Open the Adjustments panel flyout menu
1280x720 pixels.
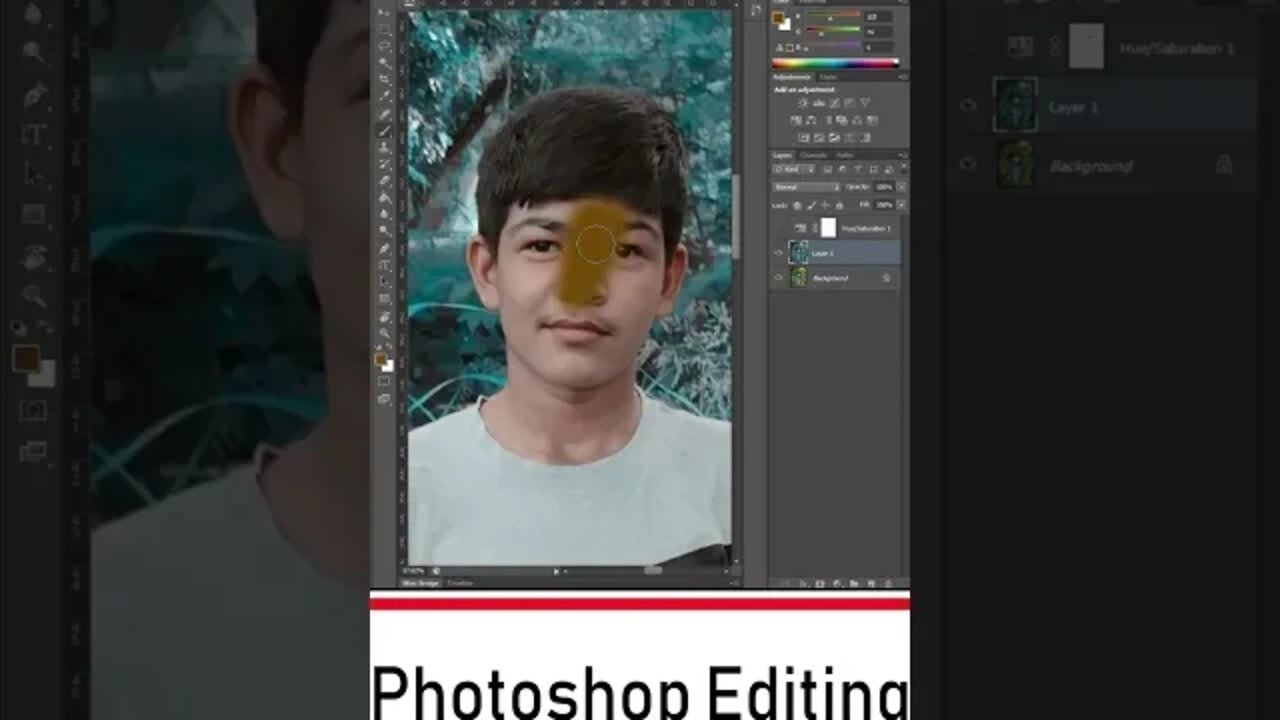[x=902, y=76]
